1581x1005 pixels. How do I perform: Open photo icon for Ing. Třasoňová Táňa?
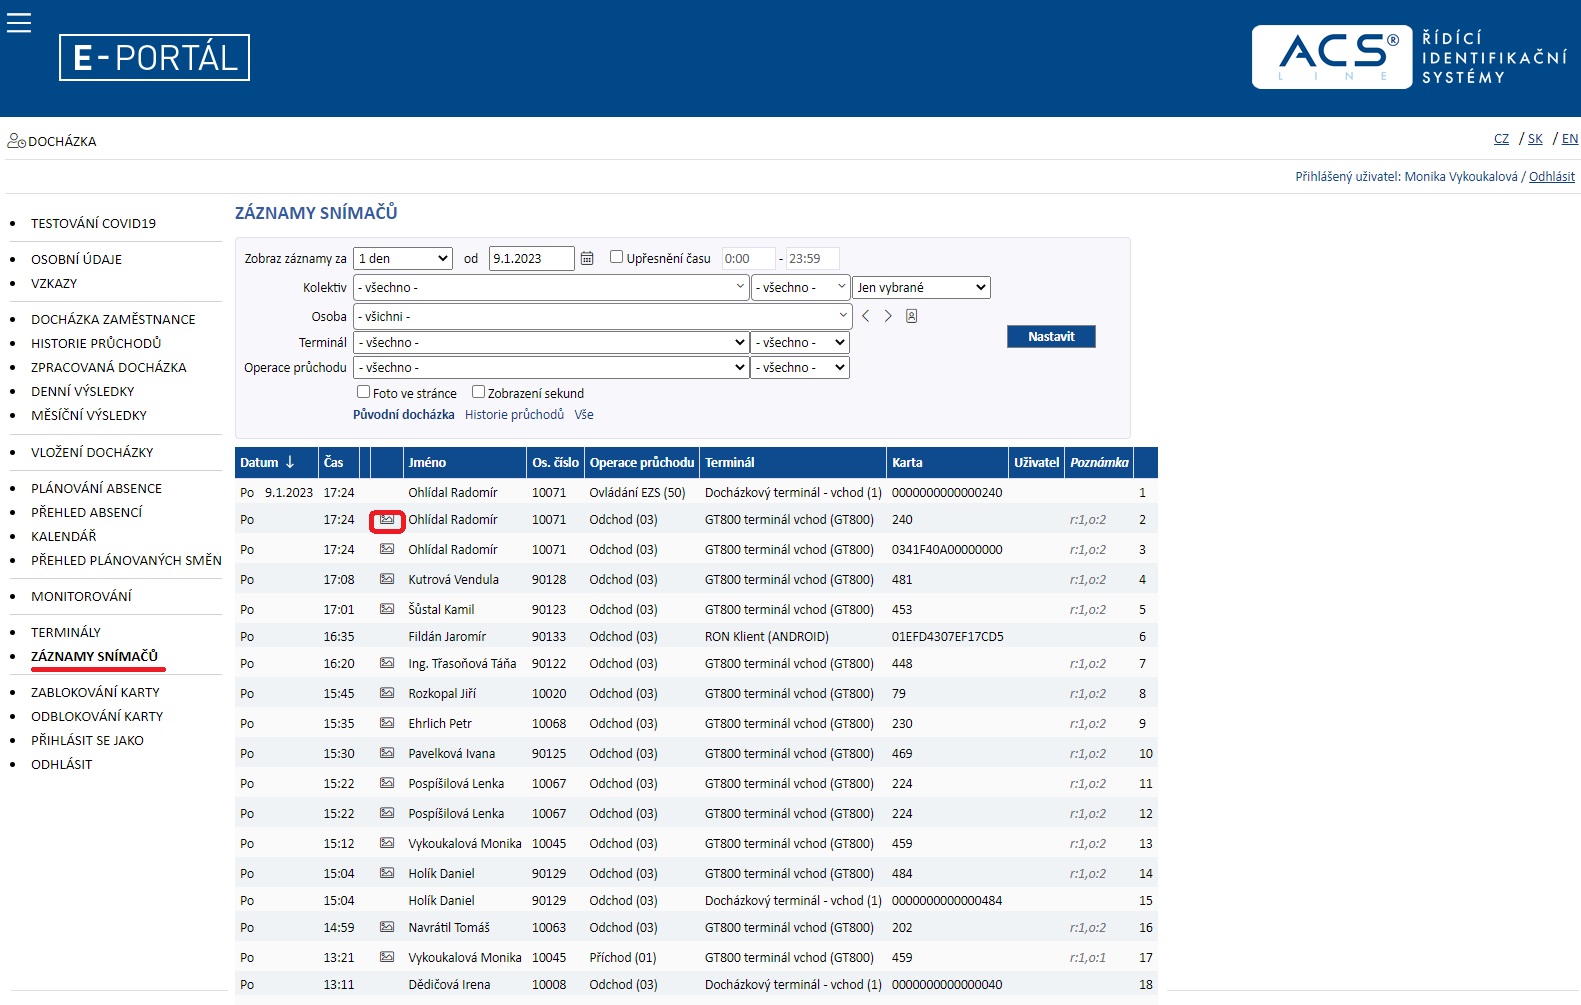coord(387,663)
